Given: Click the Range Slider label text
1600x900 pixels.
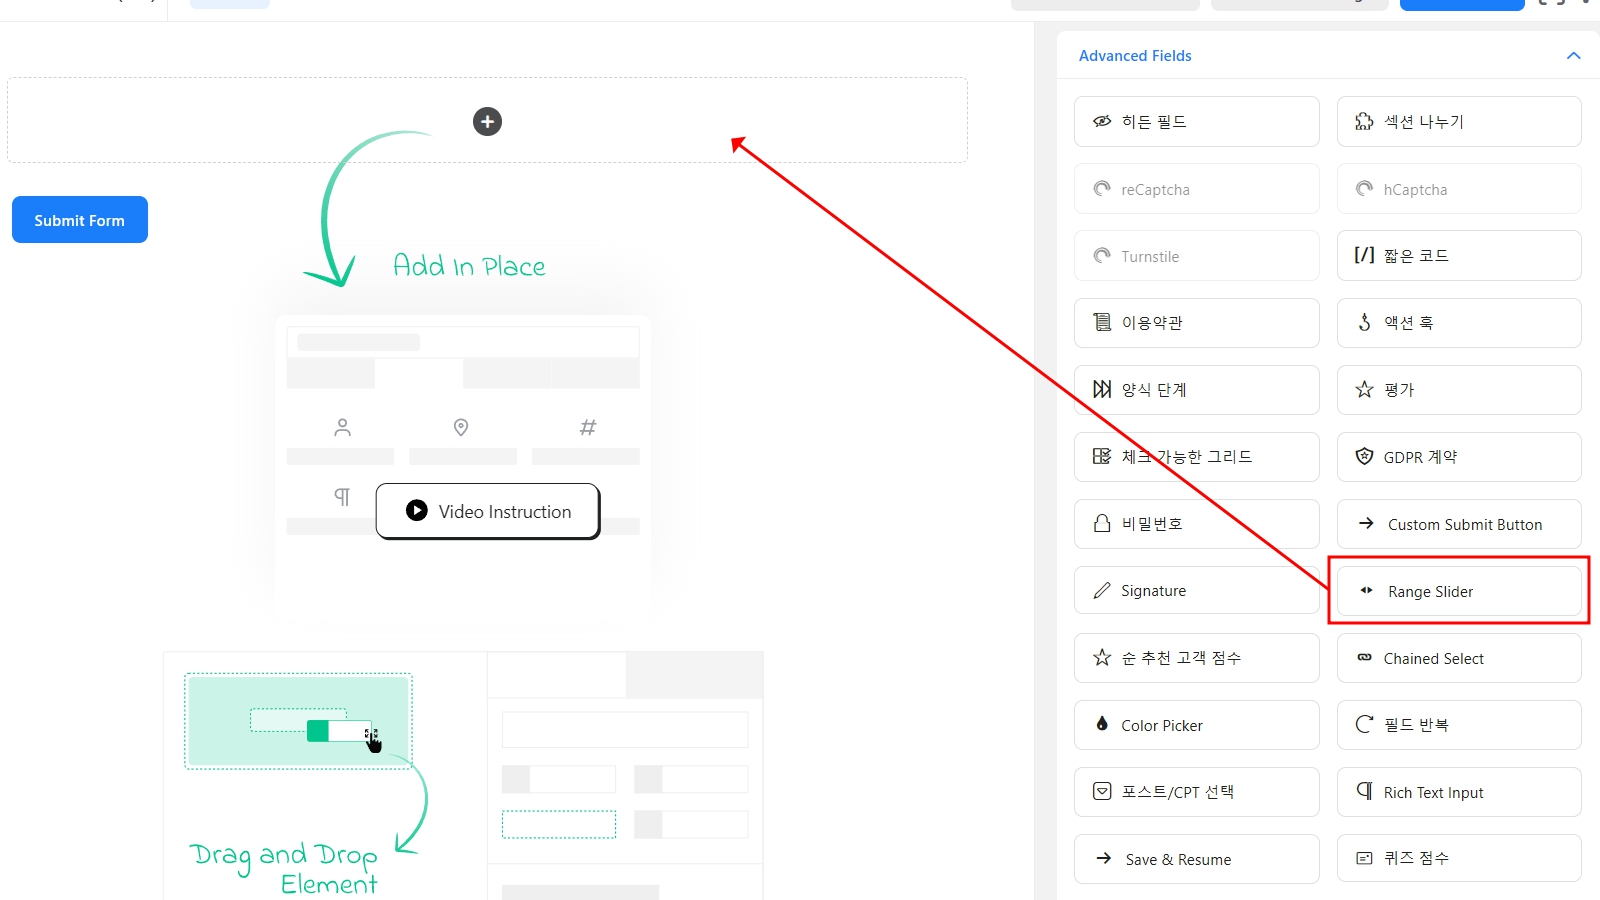Looking at the screenshot, I should click(1430, 591).
